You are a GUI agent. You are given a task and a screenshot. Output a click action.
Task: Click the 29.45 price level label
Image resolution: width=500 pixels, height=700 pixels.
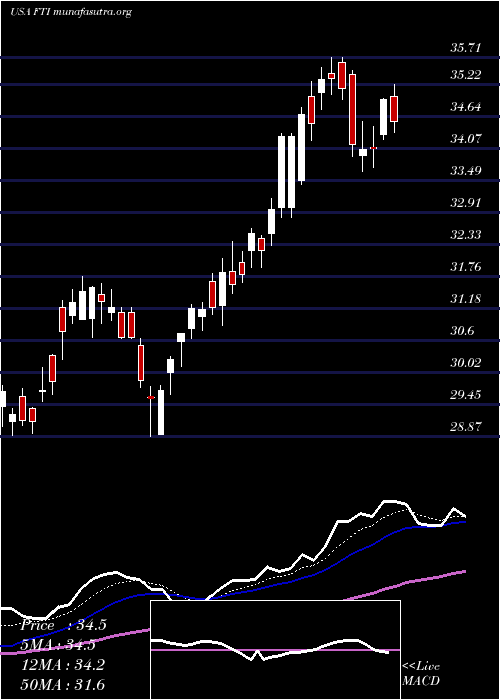click(x=466, y=394)
